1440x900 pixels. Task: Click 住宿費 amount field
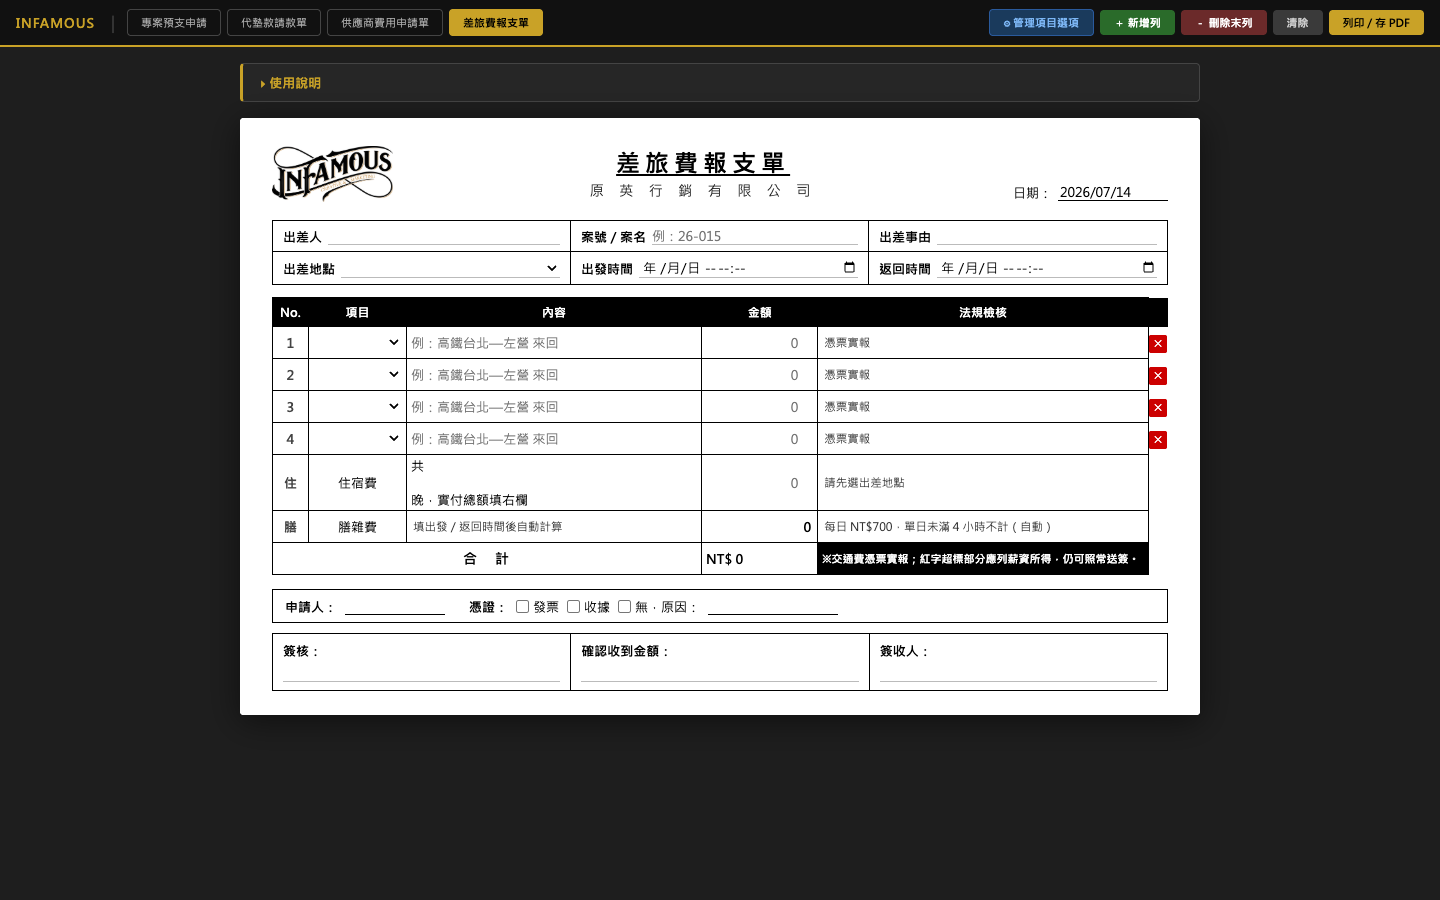point(759,483)
